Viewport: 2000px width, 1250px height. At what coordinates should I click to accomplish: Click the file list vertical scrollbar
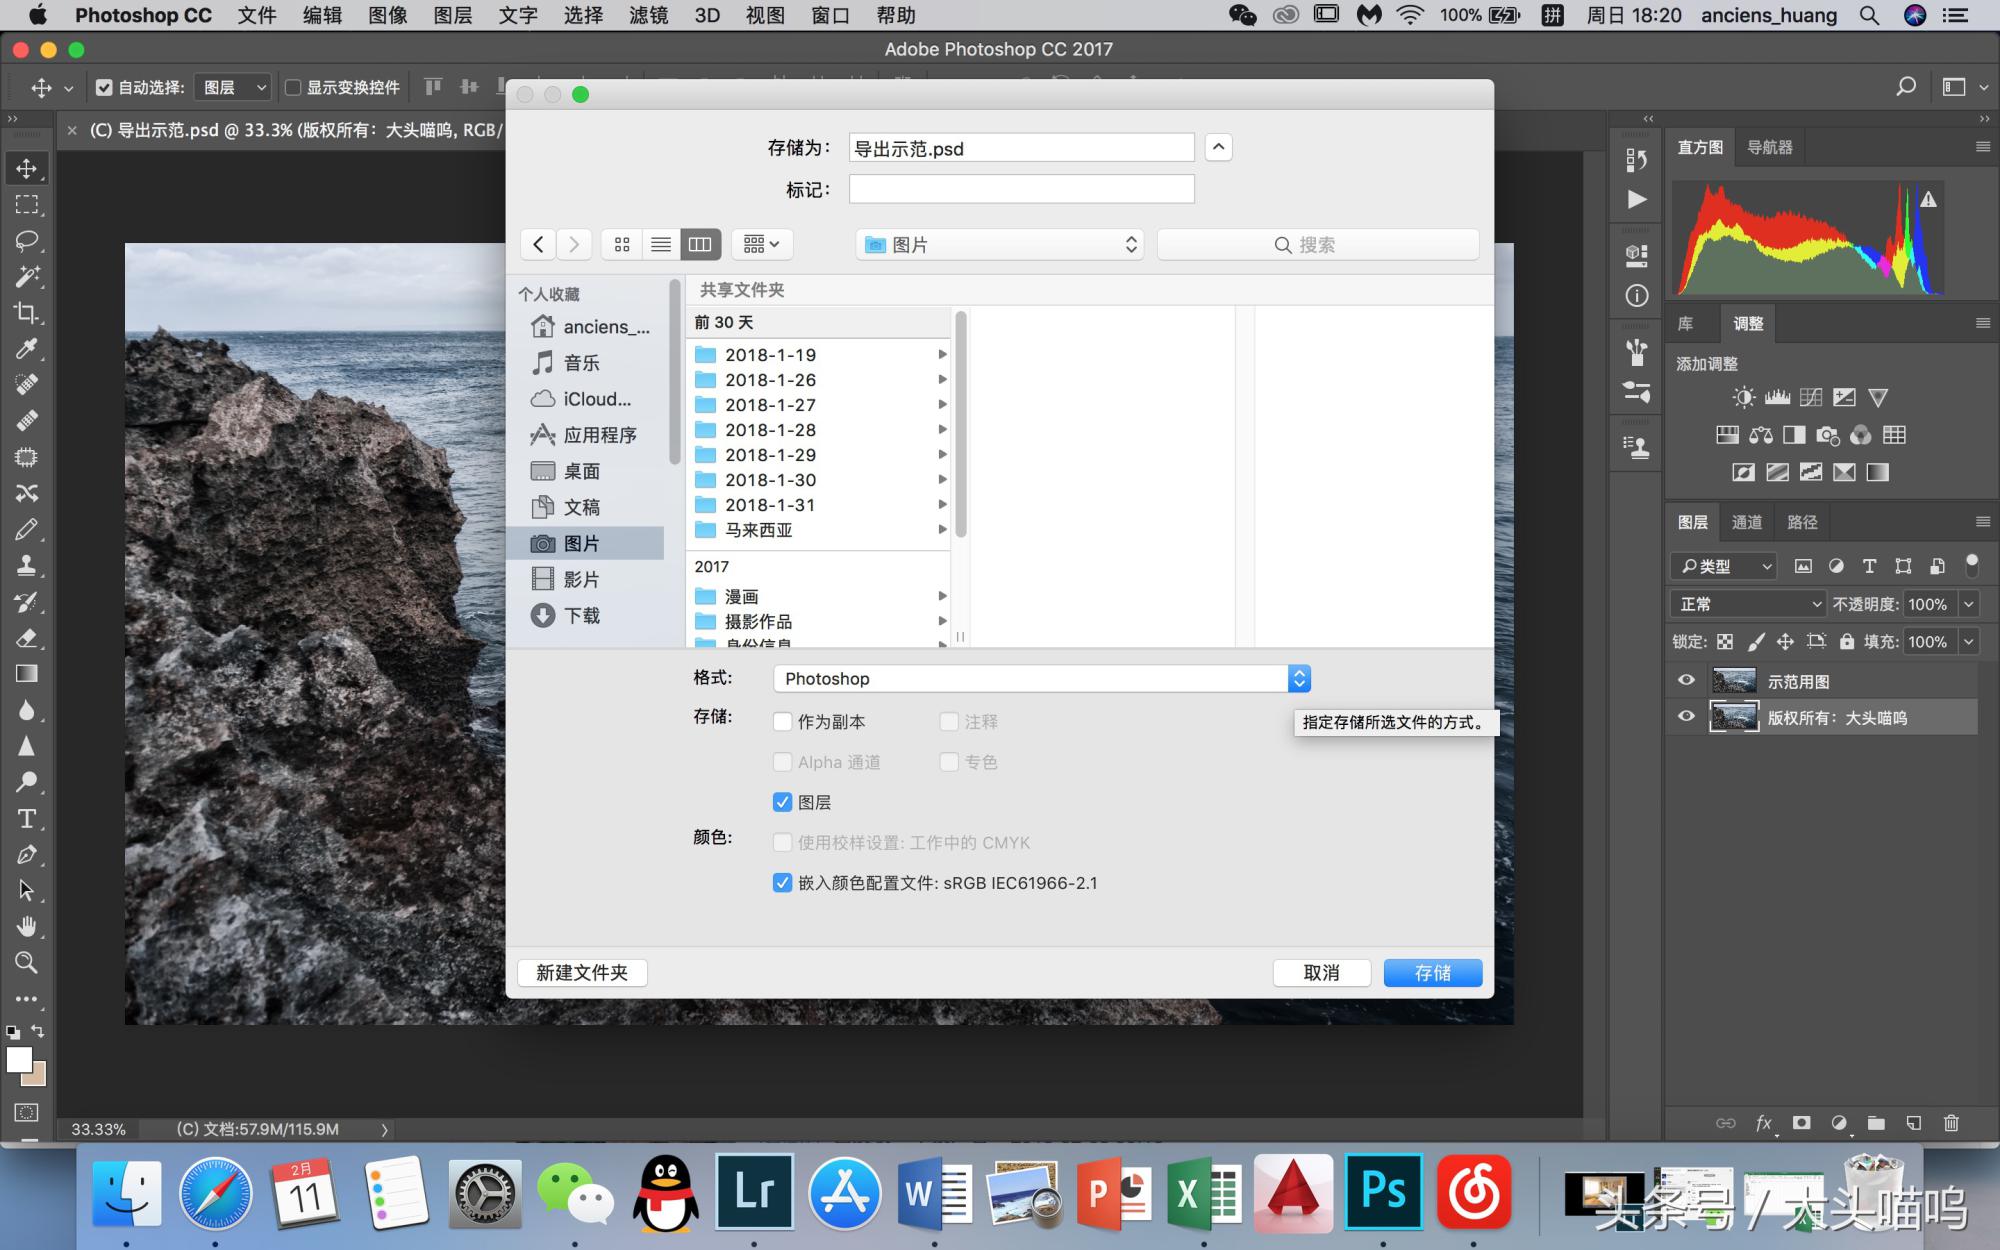[x=961, y=424]
